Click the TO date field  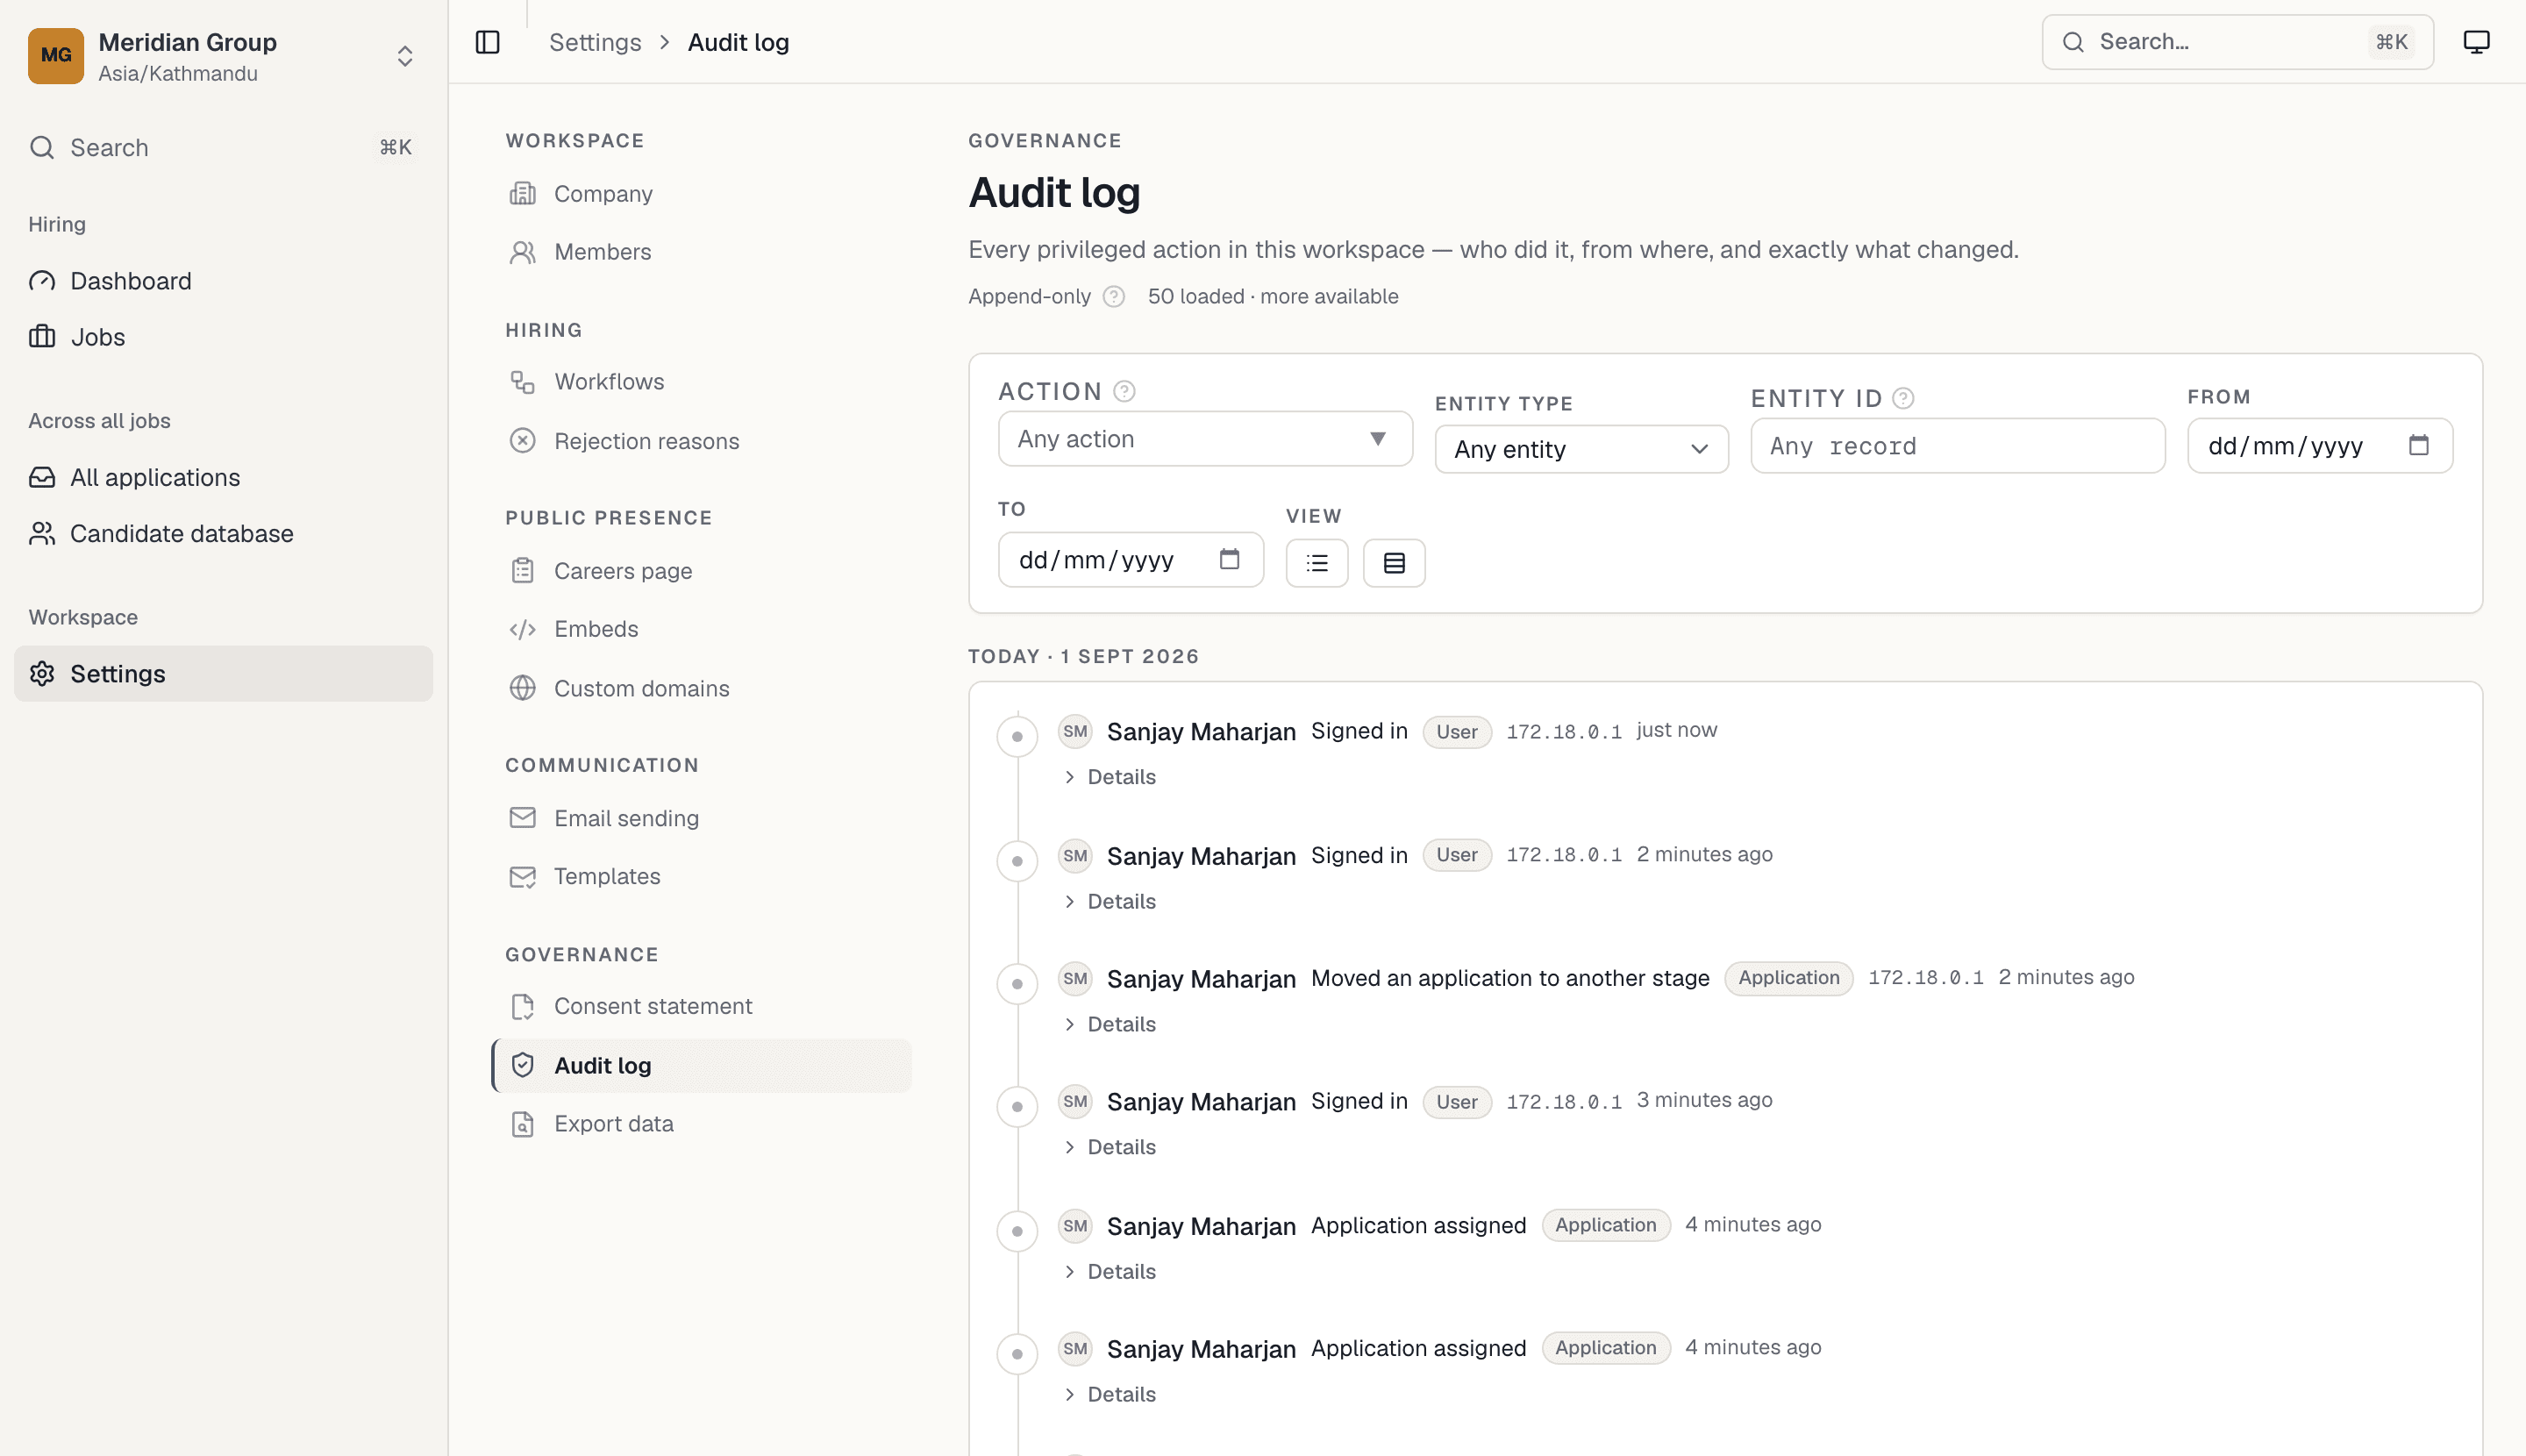coord(1130,560)
